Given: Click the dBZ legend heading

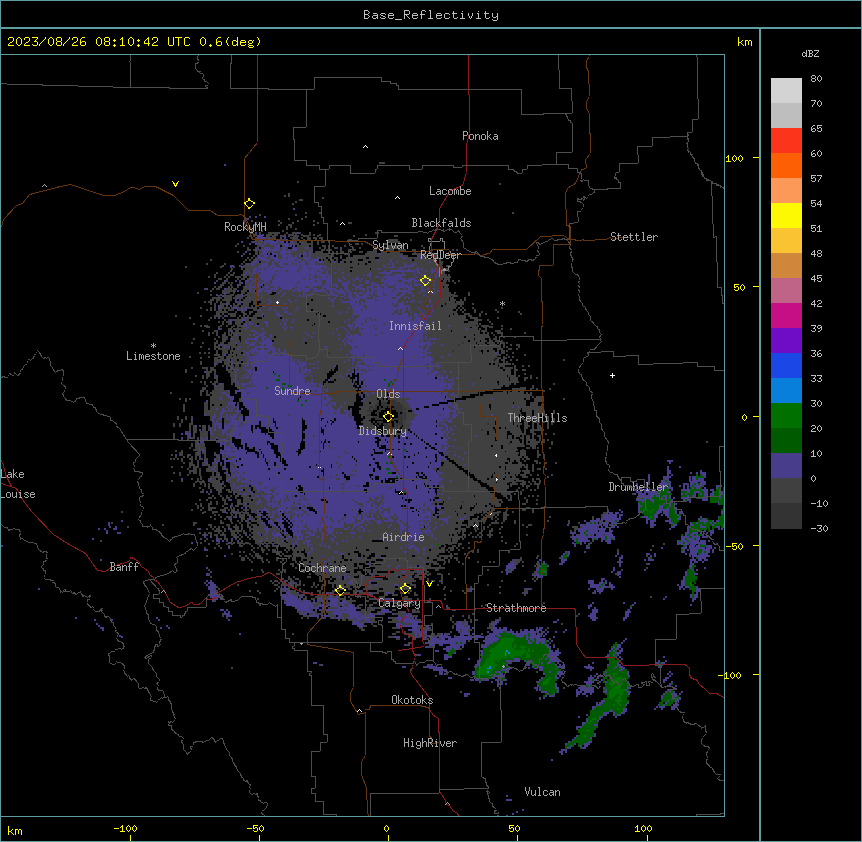Looking at the screenshot, I should point(810,53).
